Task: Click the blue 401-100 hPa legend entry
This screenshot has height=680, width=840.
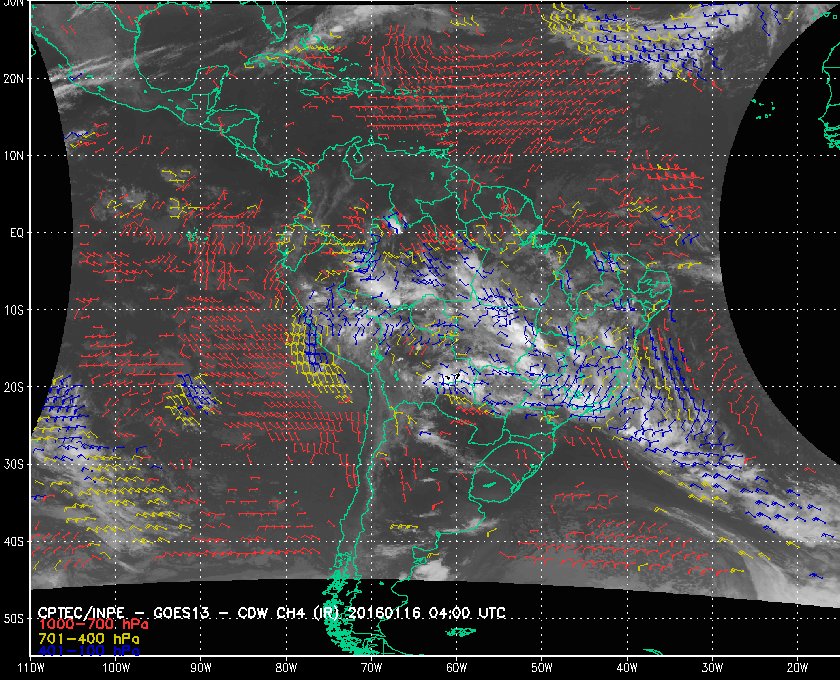Action: (x=89, y=651)
